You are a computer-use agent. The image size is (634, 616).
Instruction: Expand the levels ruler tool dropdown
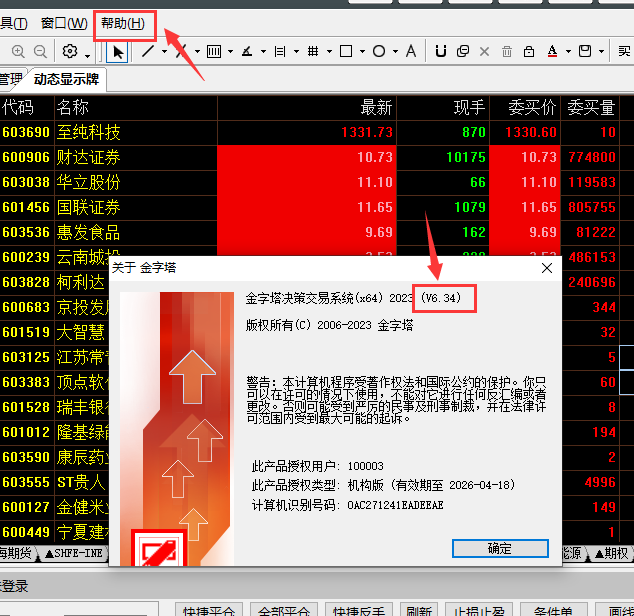coord(296,52)
